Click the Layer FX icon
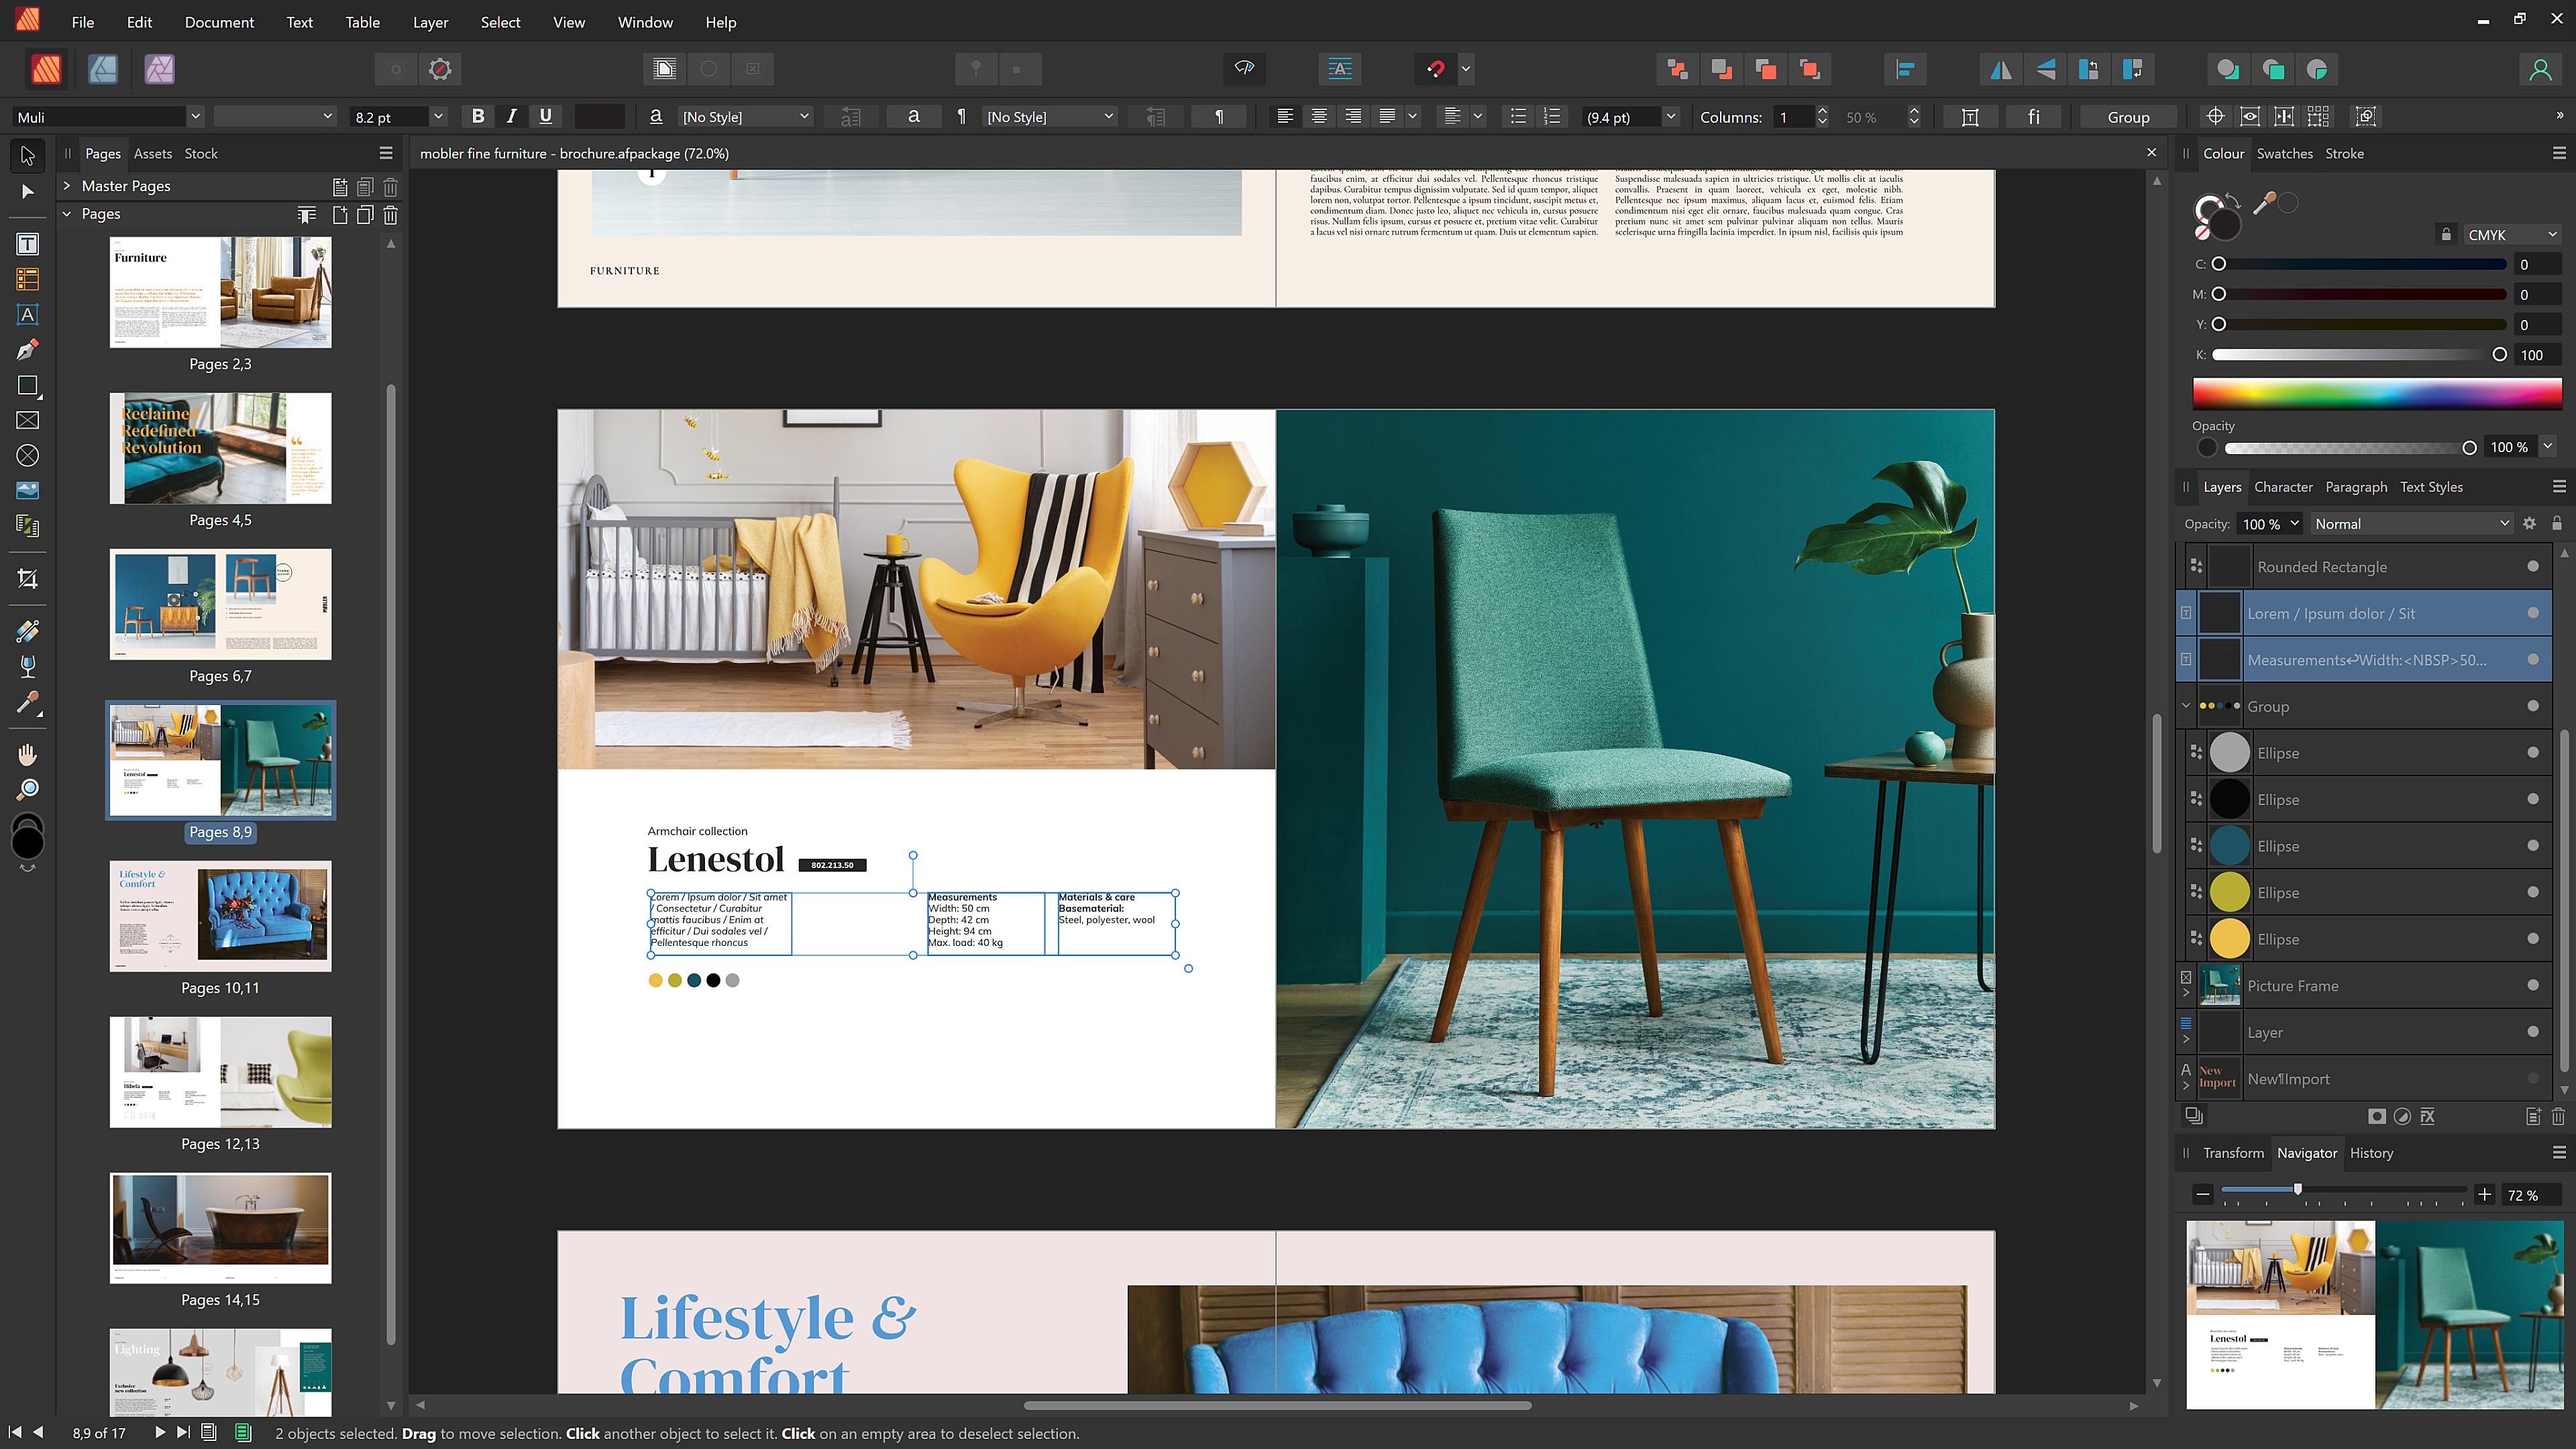2576x1449 pixels. pos(2428,1116)
